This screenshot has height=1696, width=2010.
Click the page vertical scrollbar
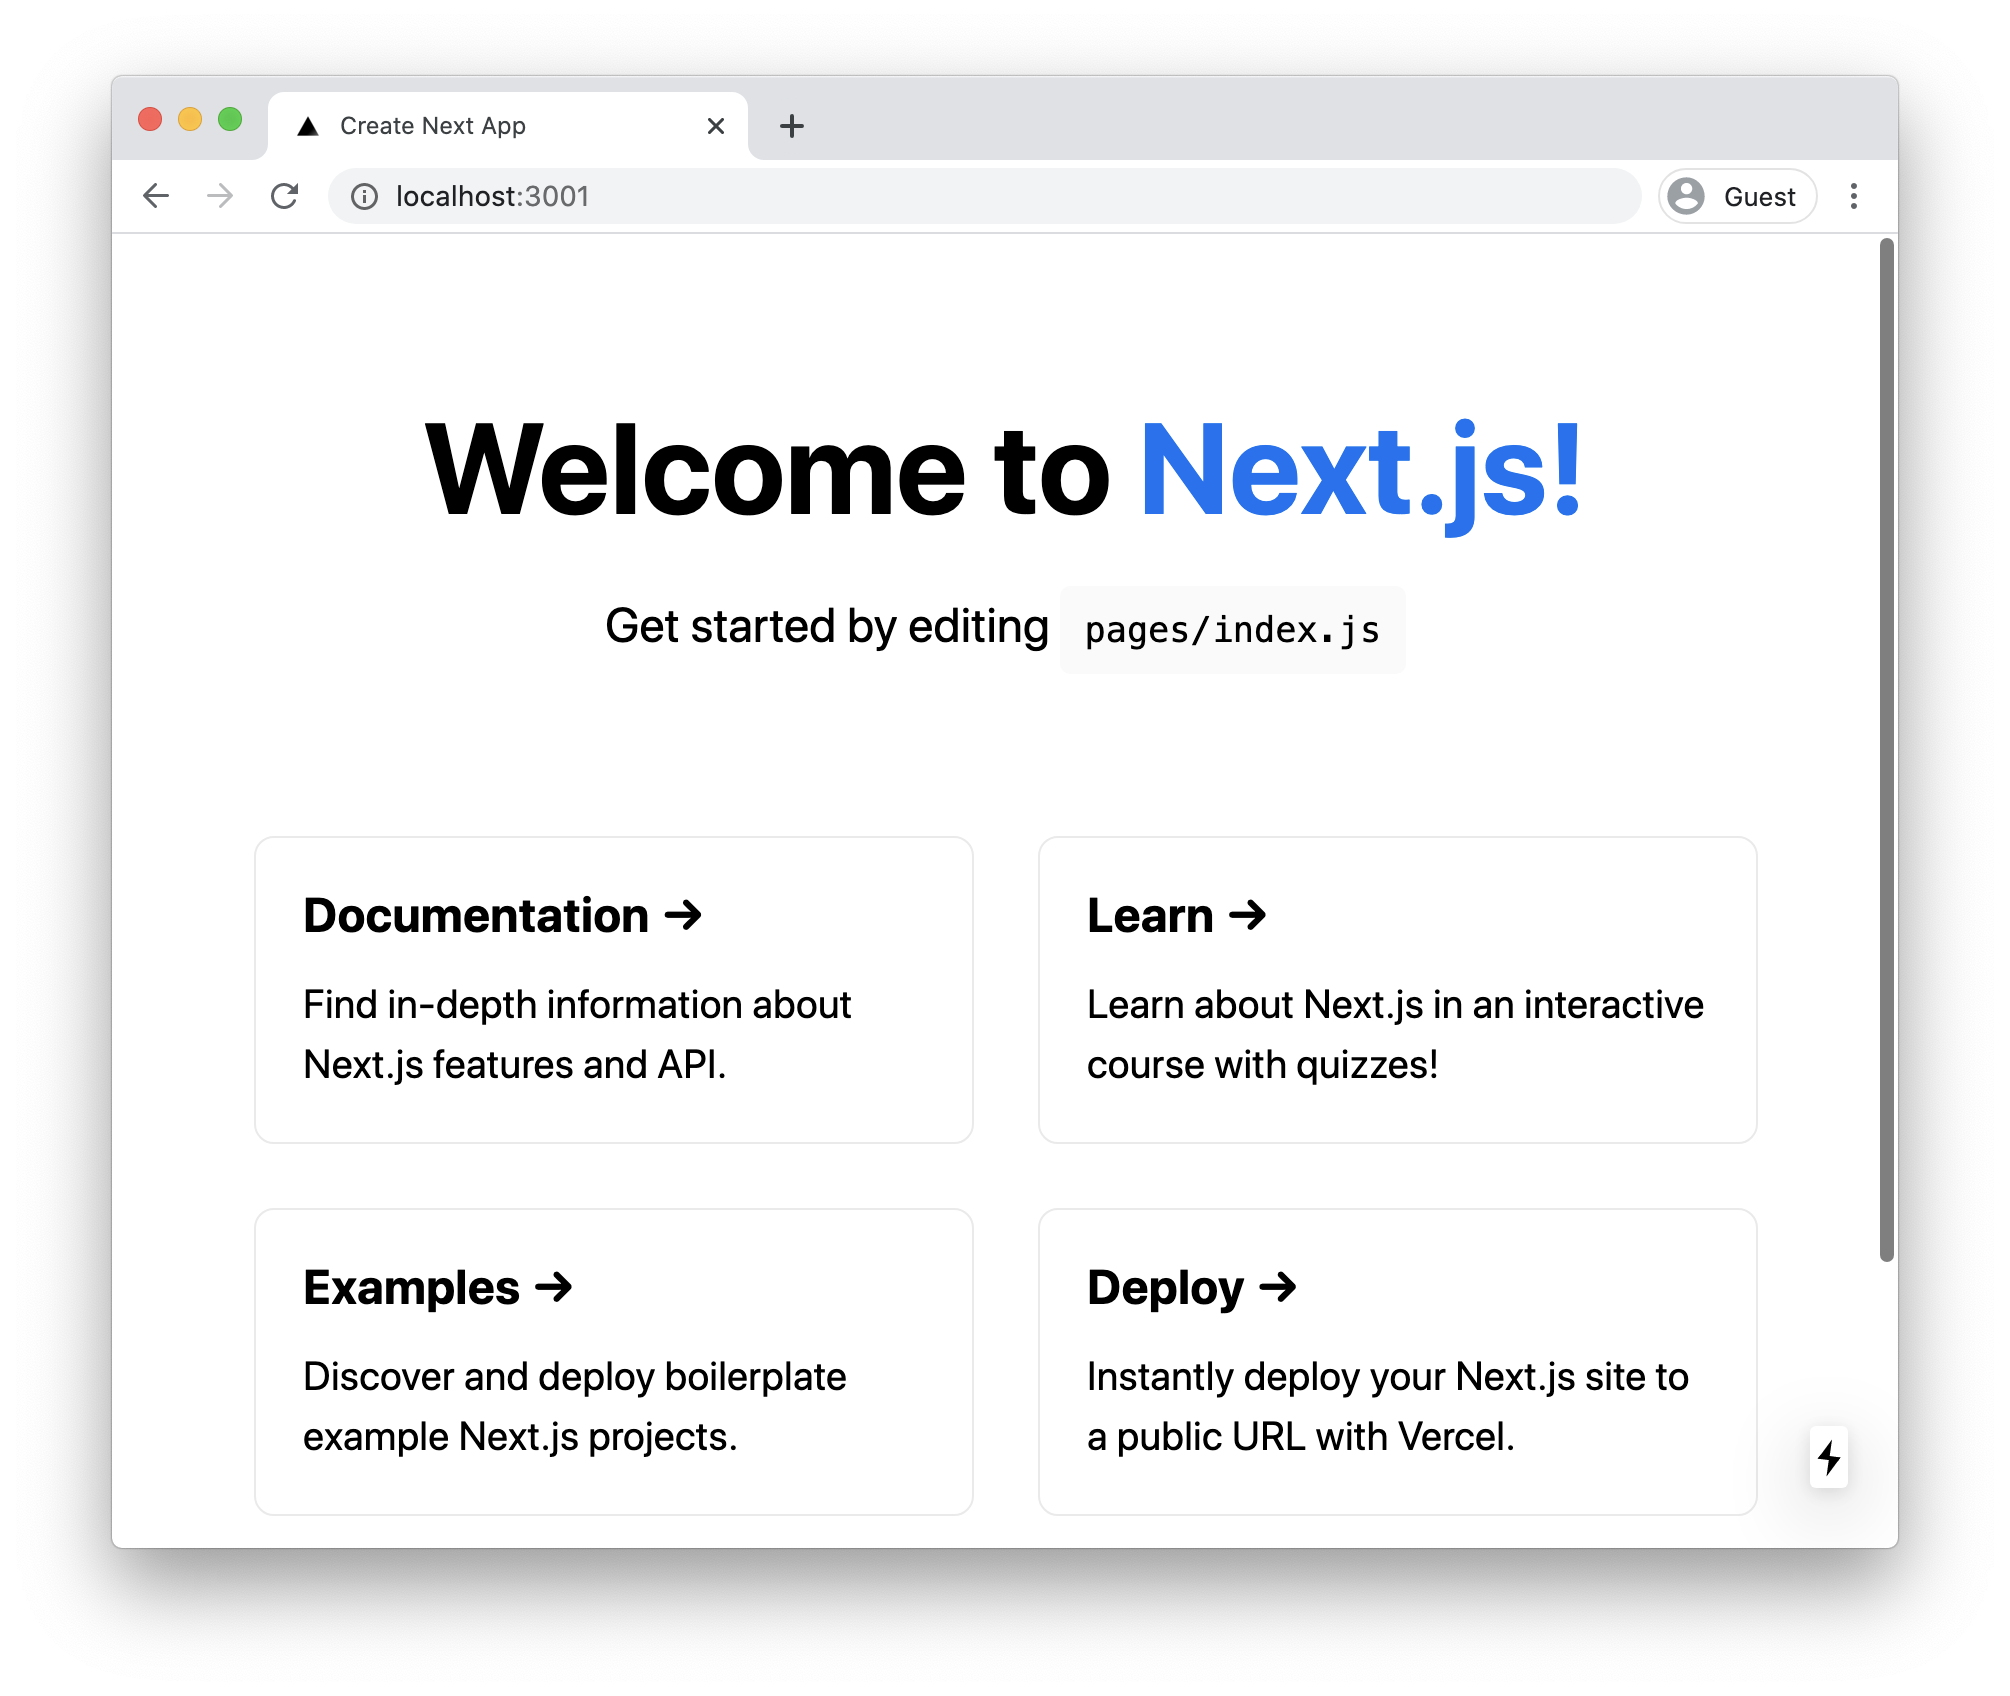[1886, 750]
